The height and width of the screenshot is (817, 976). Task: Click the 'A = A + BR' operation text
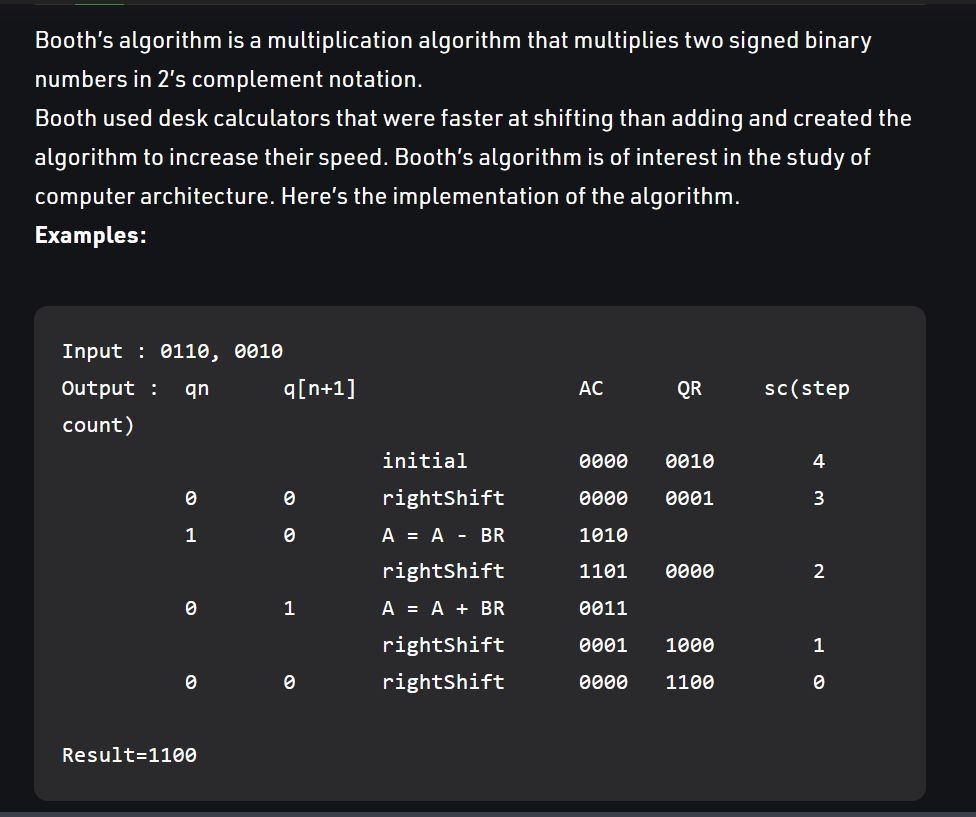coord(443,608)
